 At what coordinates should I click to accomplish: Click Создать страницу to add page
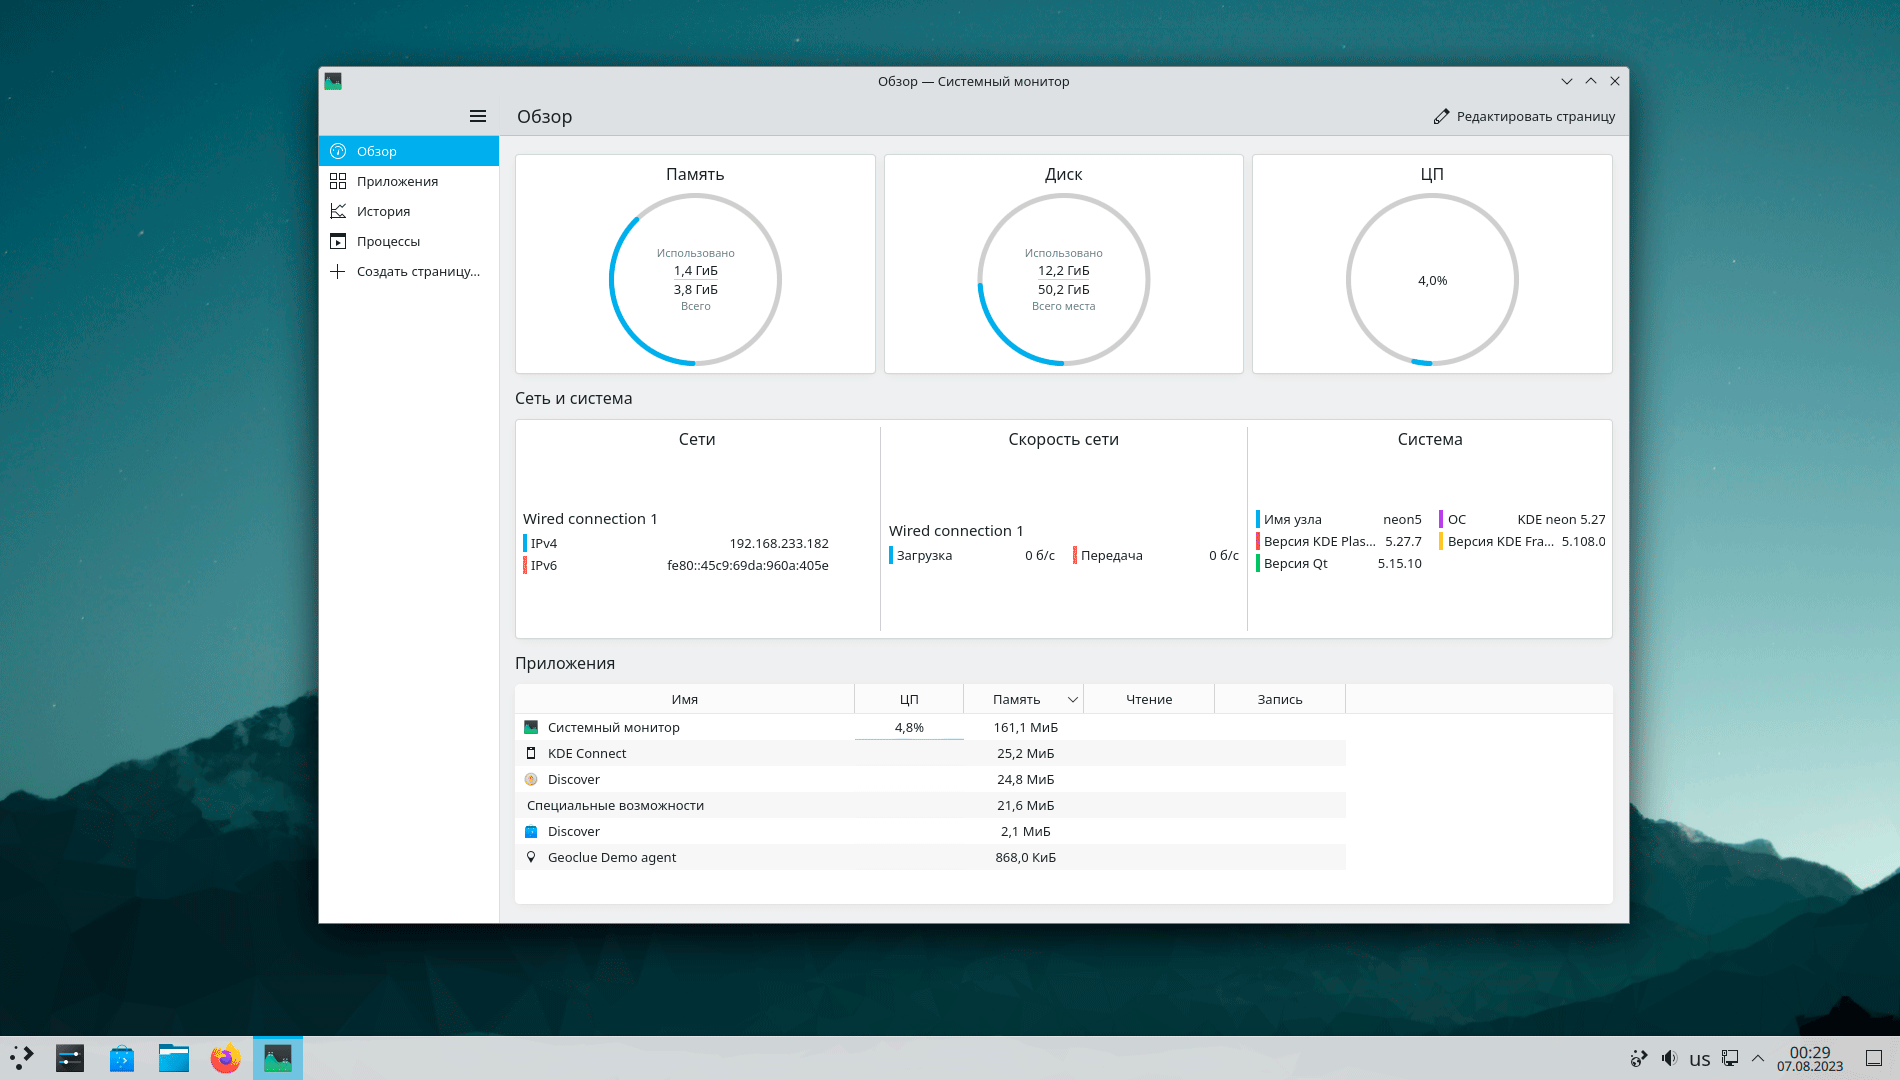[417, 271]
